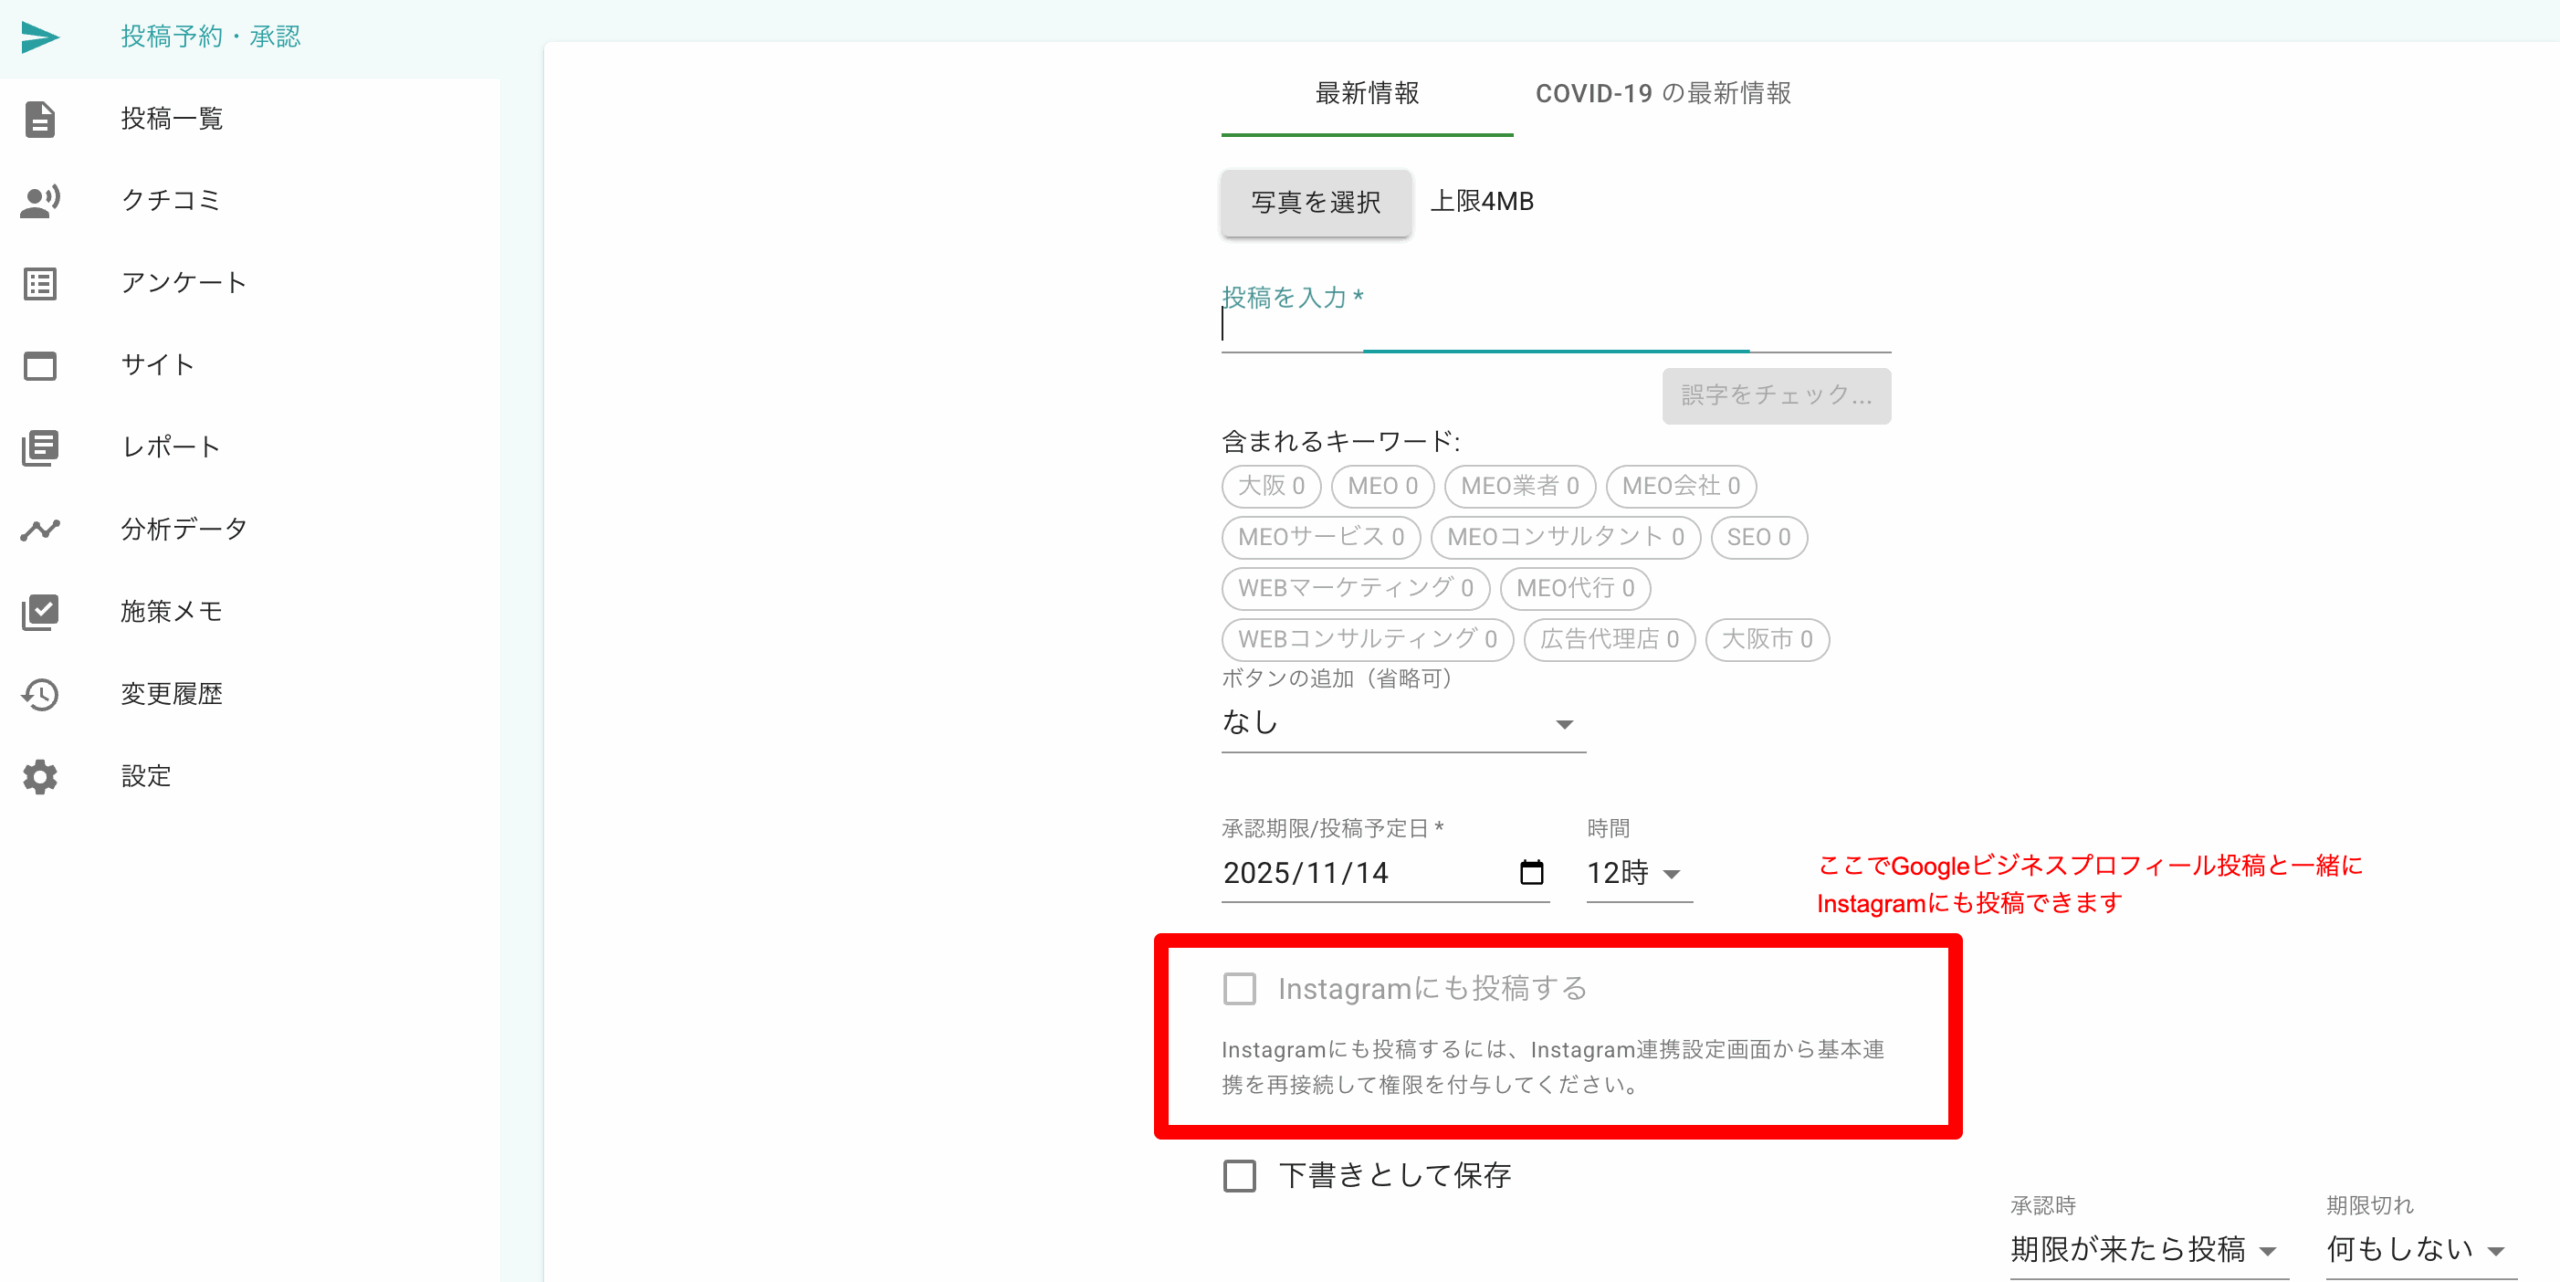
Task: Expand the ボタンの追加 dropdown showing なし
Action: click(x=1402, y=723)
